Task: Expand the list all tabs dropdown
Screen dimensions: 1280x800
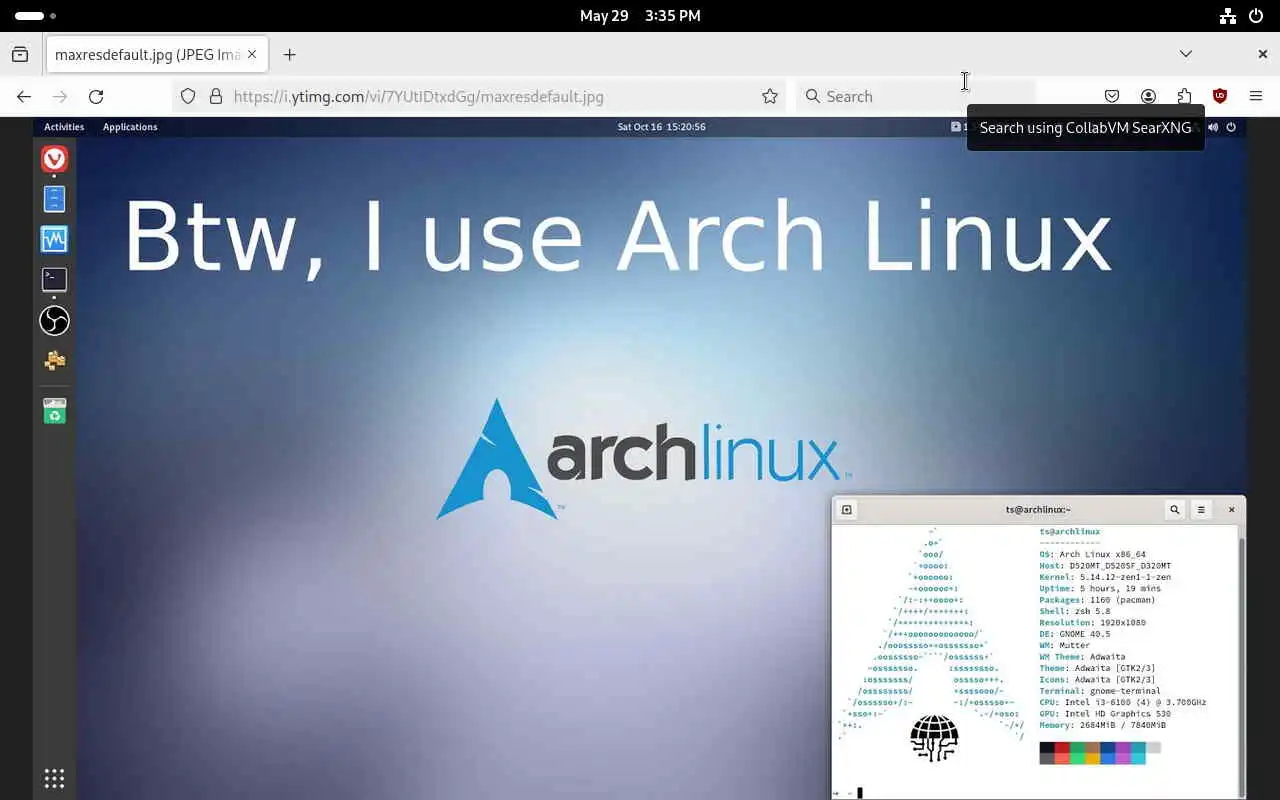Action: 1185,54
